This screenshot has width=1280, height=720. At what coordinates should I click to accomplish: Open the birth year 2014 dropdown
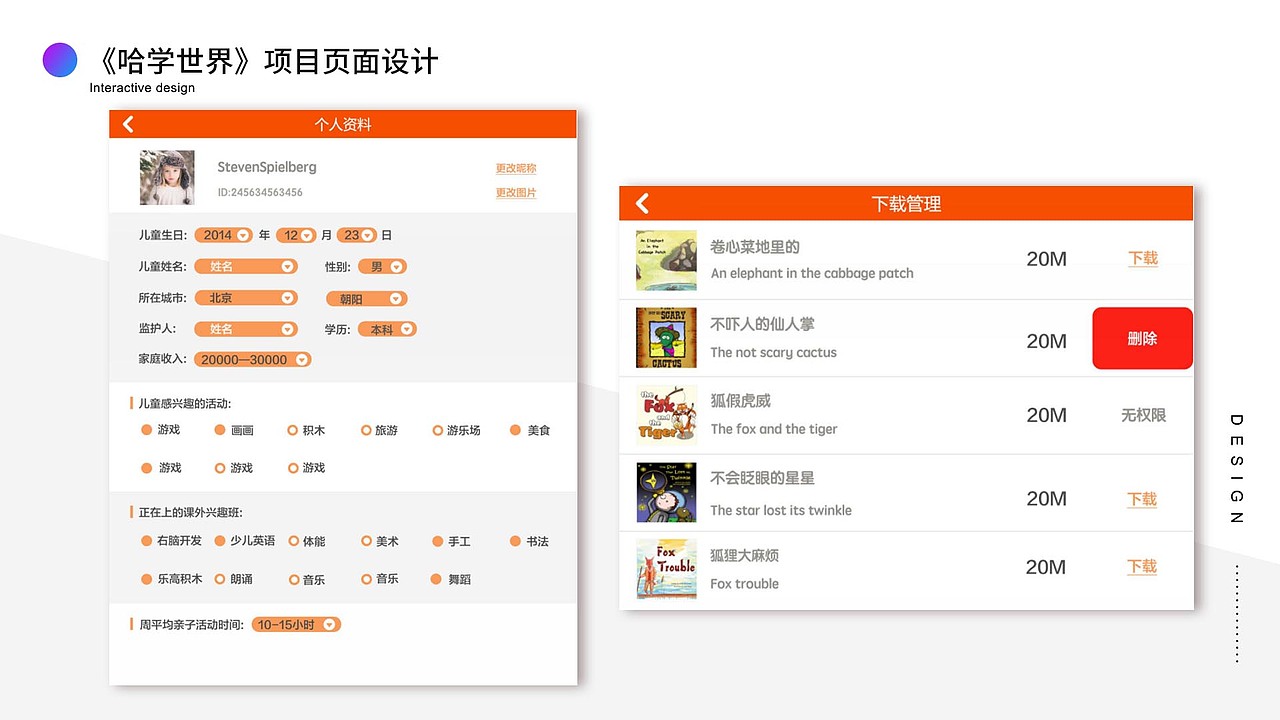tap(223, 234)
